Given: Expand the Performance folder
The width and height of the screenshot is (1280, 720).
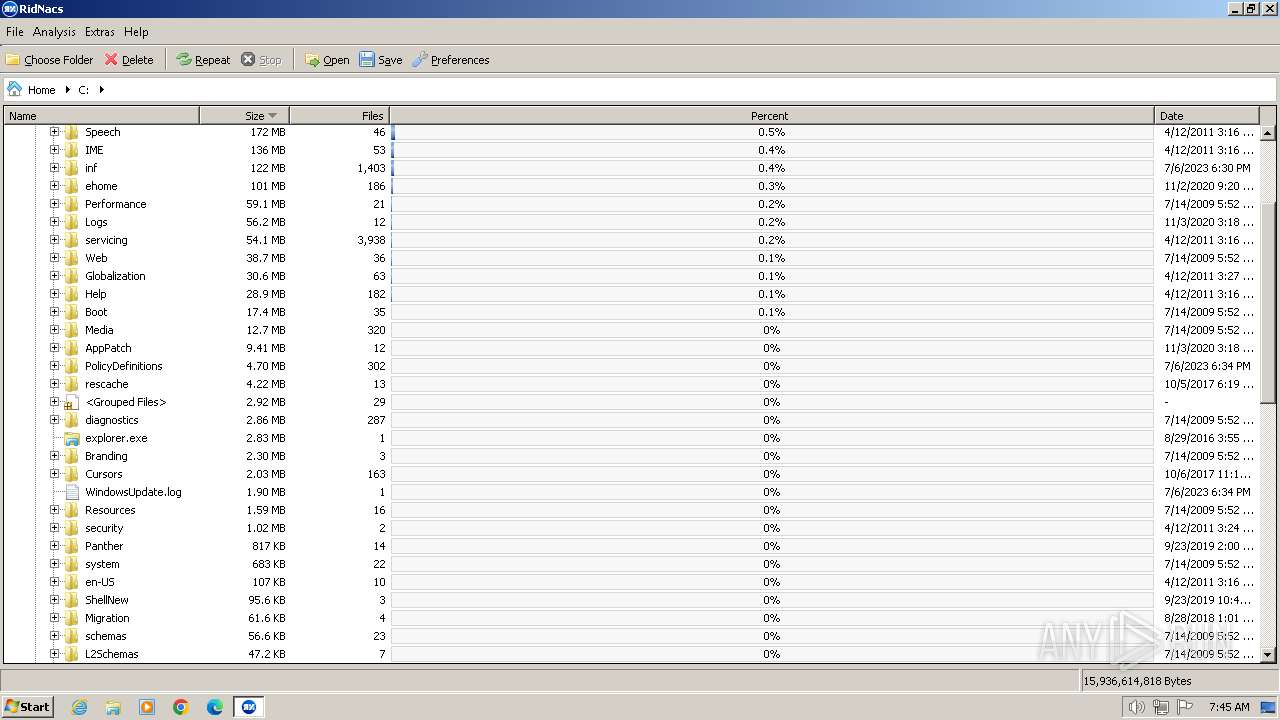Looking at the screenshot, I should tap(54, 204).
